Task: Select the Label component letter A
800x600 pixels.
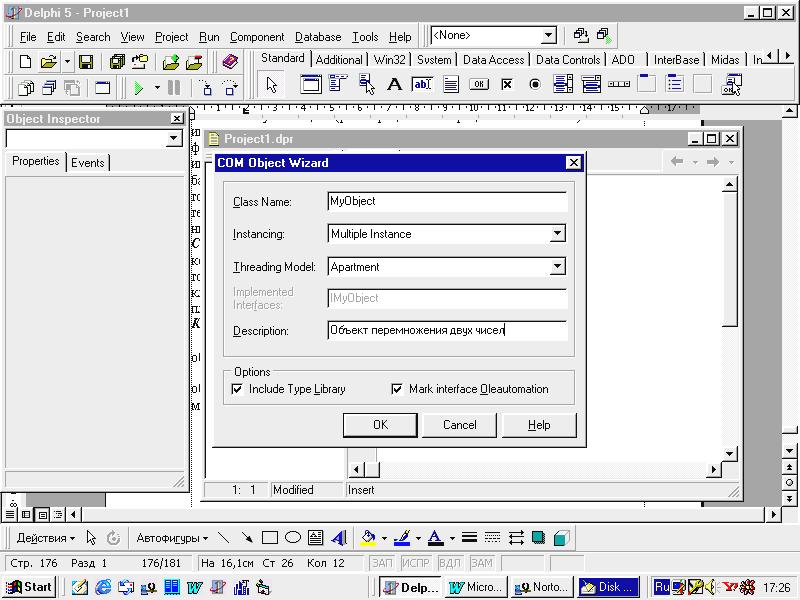Action: (x=394, y=84)
